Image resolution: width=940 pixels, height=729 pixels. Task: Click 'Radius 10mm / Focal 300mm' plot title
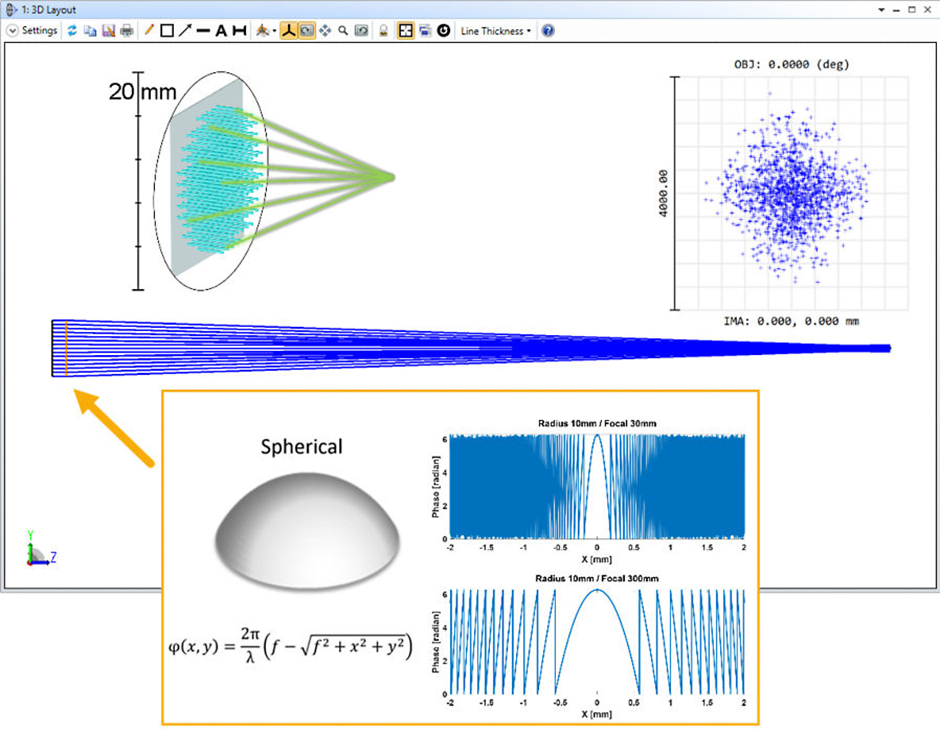[597, 579]
